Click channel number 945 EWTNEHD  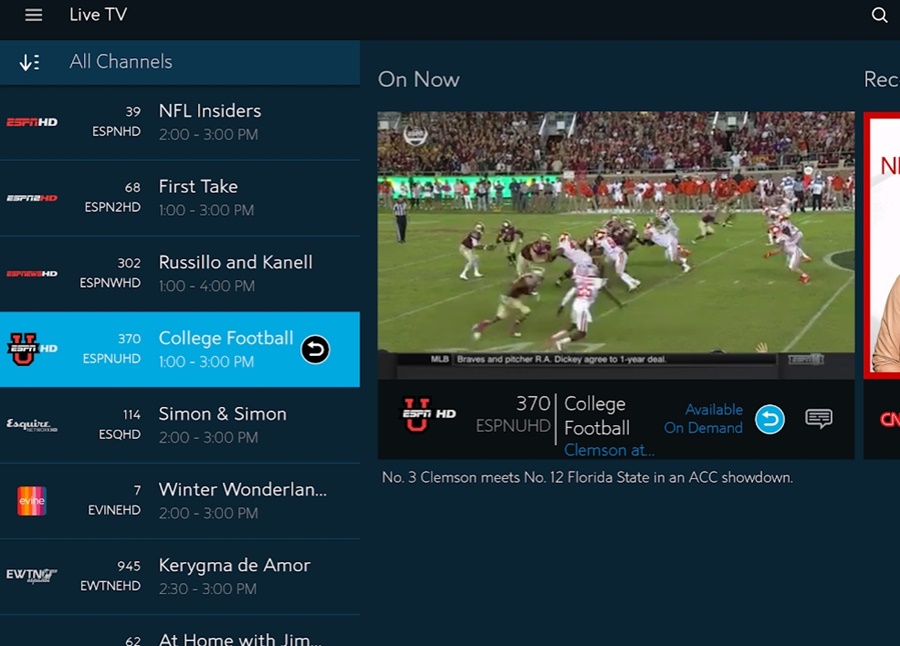110,577
